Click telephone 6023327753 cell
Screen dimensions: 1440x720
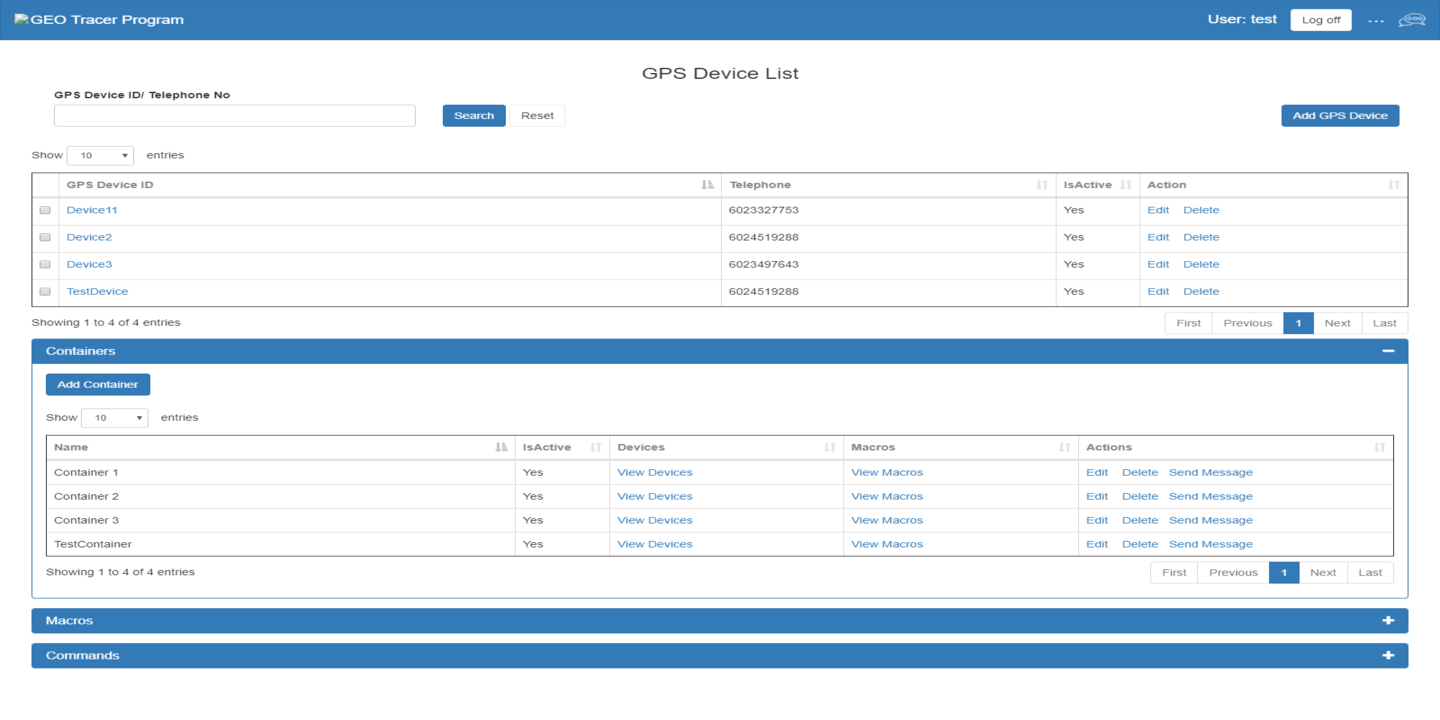coord(888,210)
